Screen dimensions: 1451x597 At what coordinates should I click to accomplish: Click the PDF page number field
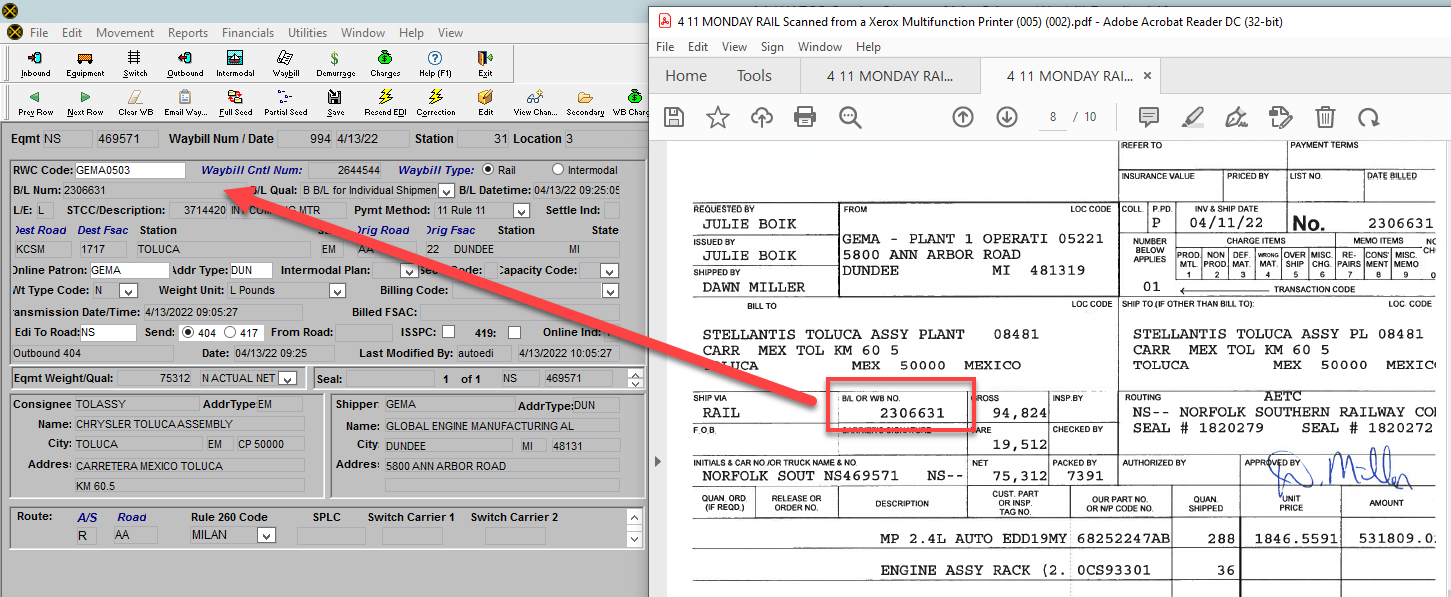1053,118
